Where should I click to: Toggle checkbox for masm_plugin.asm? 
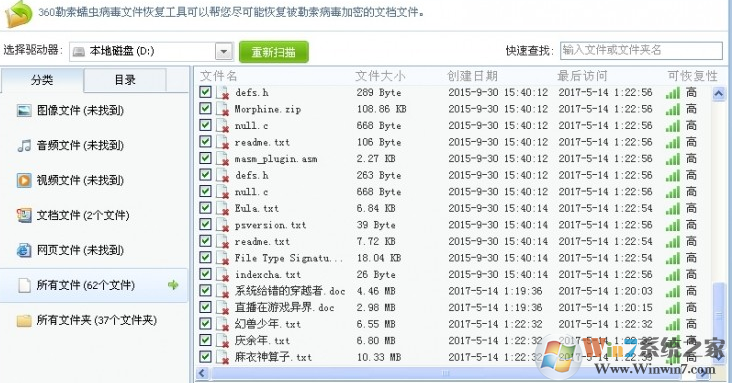205,158
